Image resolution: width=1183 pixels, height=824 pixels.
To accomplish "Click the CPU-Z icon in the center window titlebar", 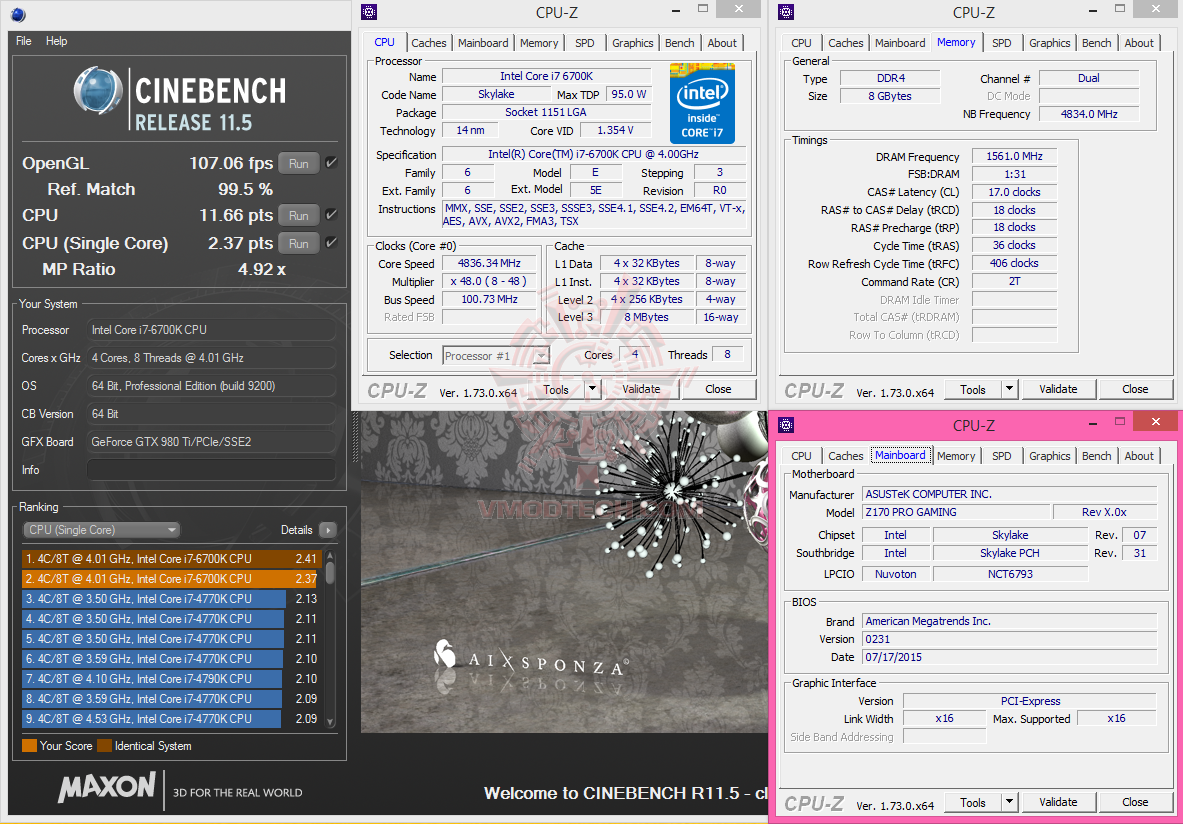I will pos(369,12).
